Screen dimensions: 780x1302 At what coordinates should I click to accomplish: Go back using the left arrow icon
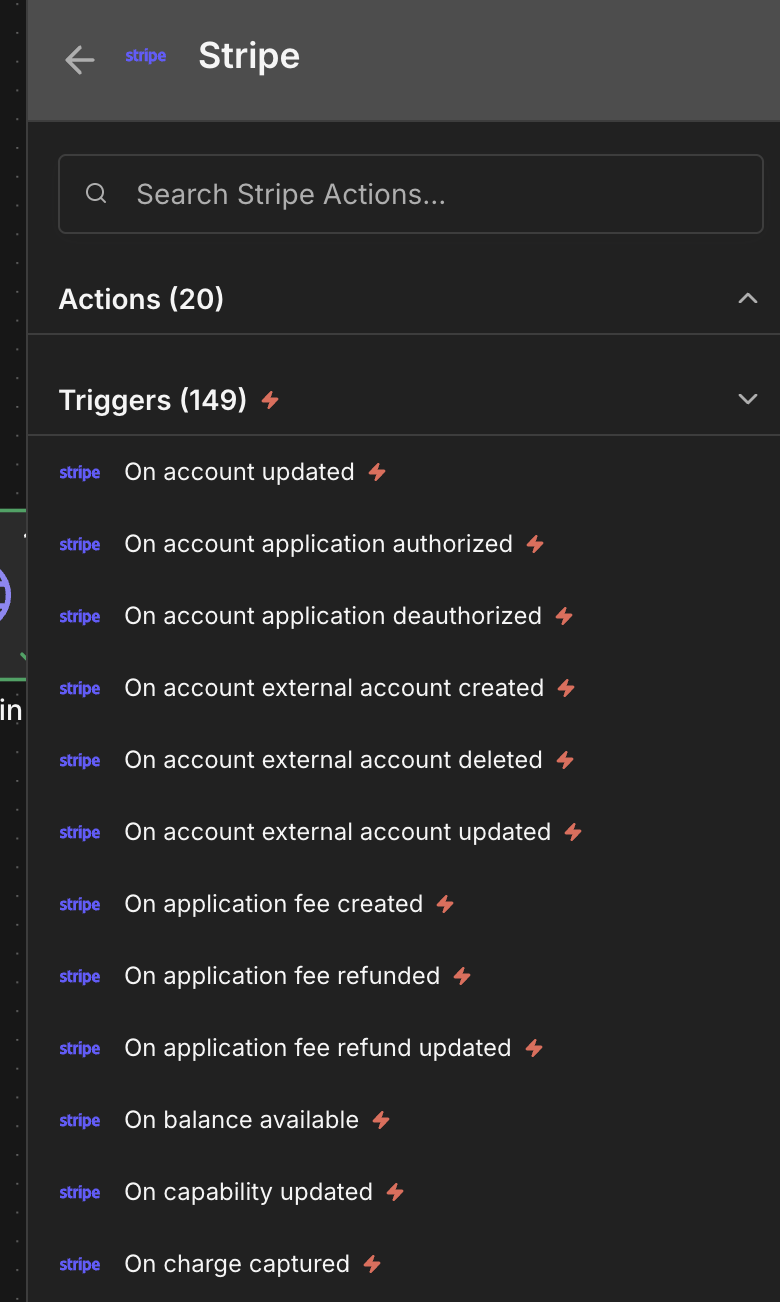point(80,60)
